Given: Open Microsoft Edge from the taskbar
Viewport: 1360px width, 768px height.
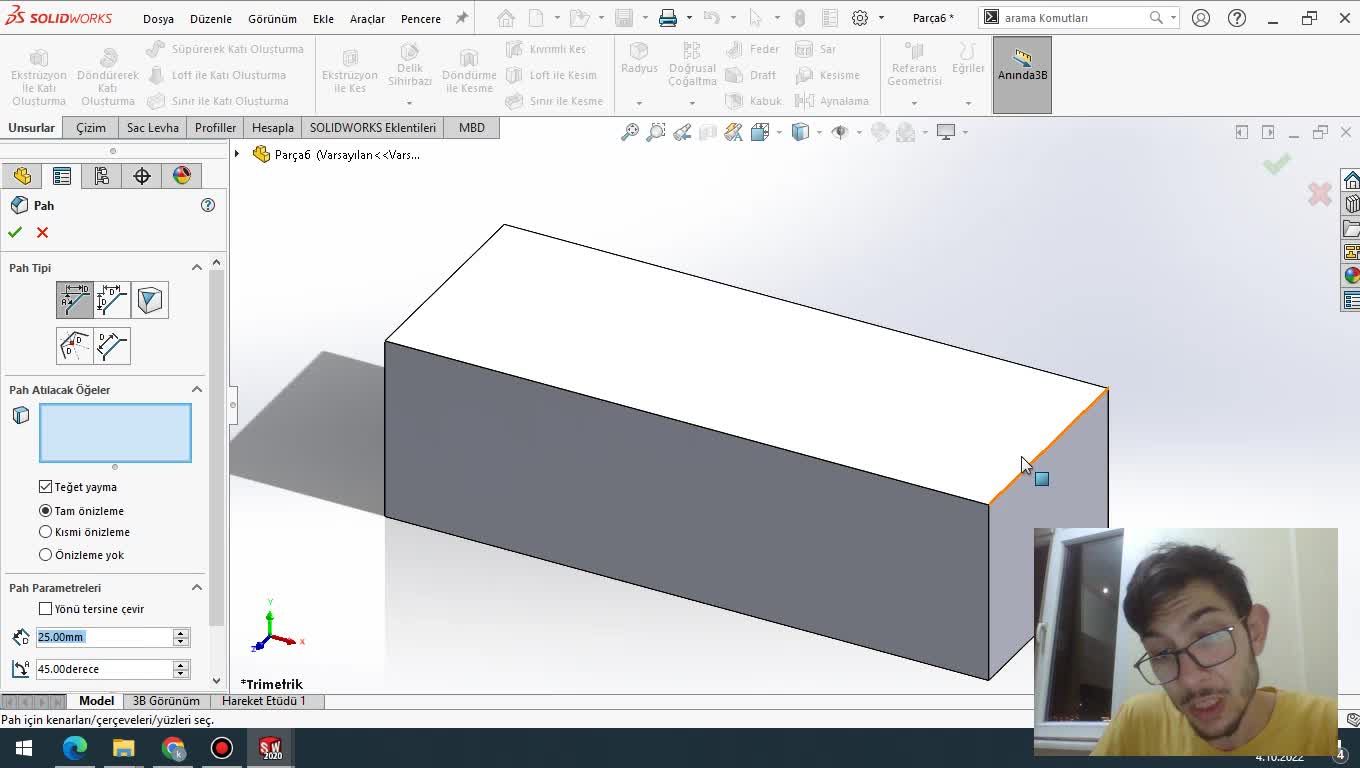Looking at the screenshot, I should click(75, 748).
